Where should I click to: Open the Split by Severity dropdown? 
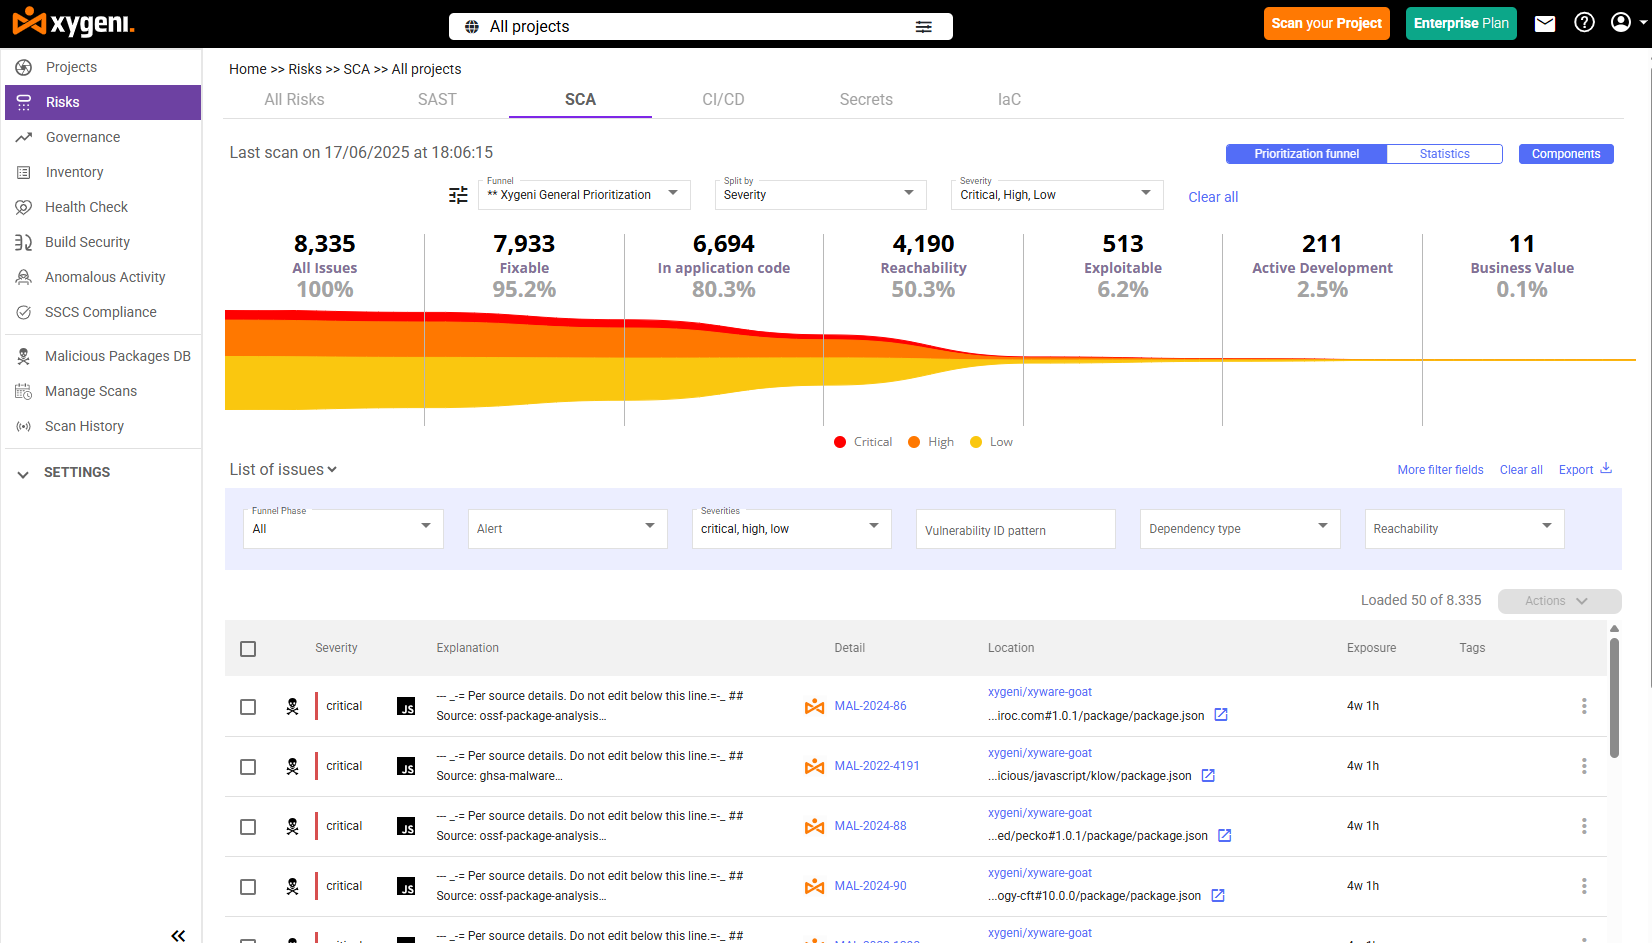[x=820, y=194]
